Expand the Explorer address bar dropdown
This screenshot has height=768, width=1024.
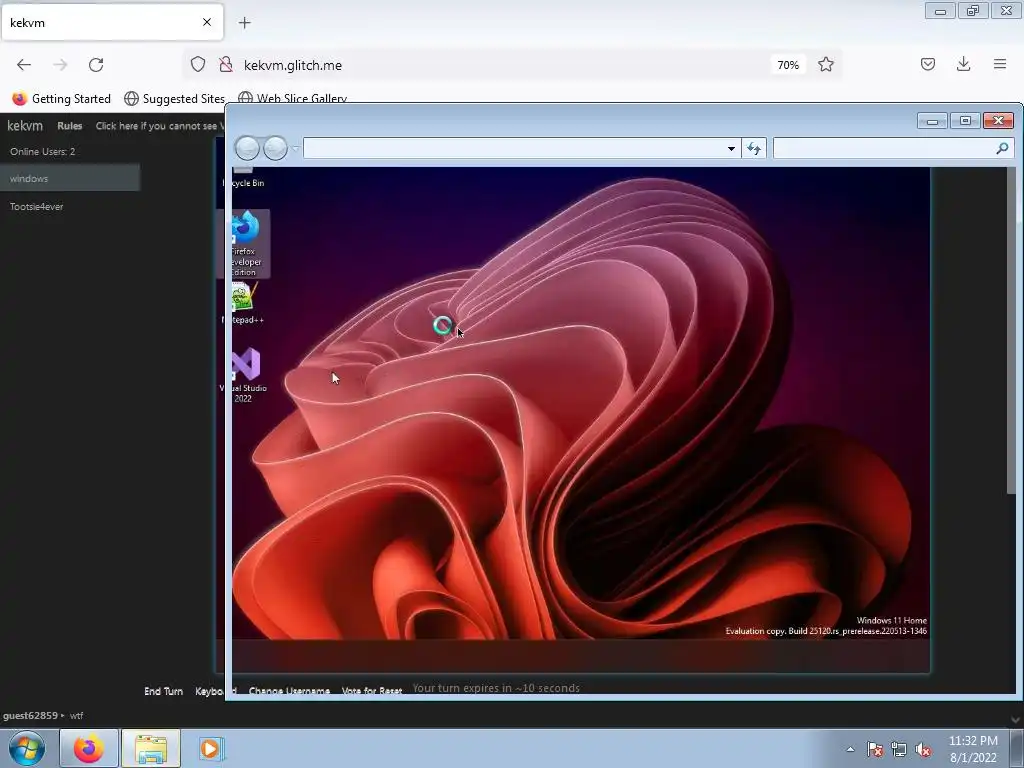pyautogui.click(x=731, y=149)
